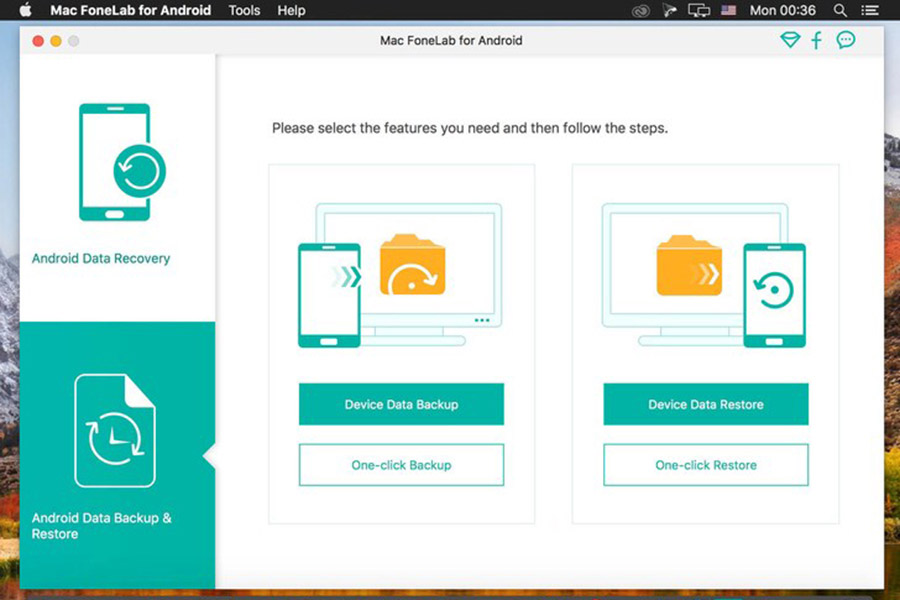Click the orange folder icon in restore illustration
The width and height of the screenshot is (900, 600).
pos(689,265)
